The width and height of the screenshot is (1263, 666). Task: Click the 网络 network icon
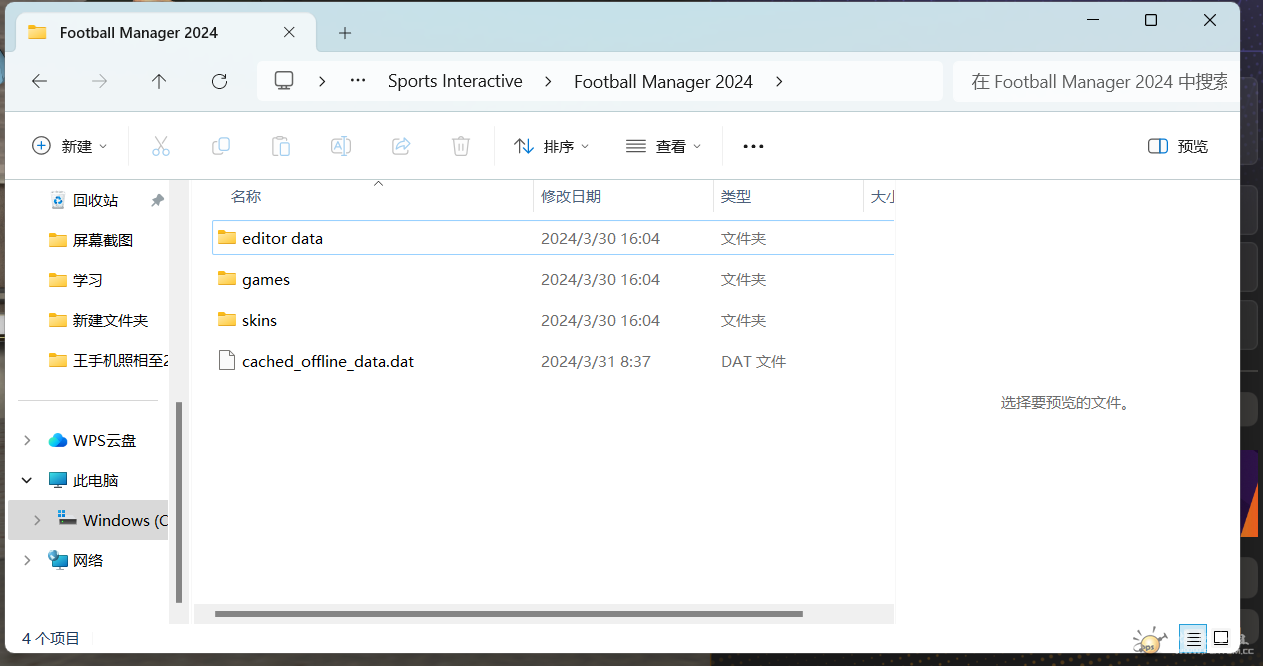58,560
